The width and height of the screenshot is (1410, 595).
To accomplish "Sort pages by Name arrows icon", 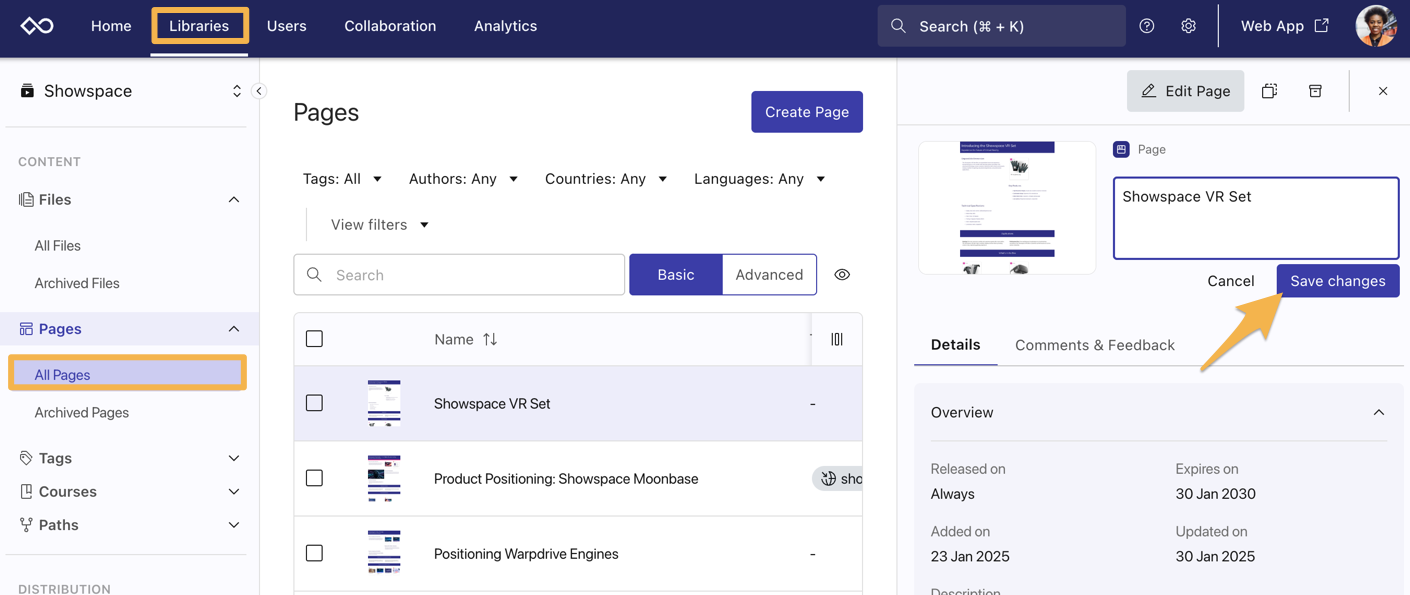I will coord(490,339).
